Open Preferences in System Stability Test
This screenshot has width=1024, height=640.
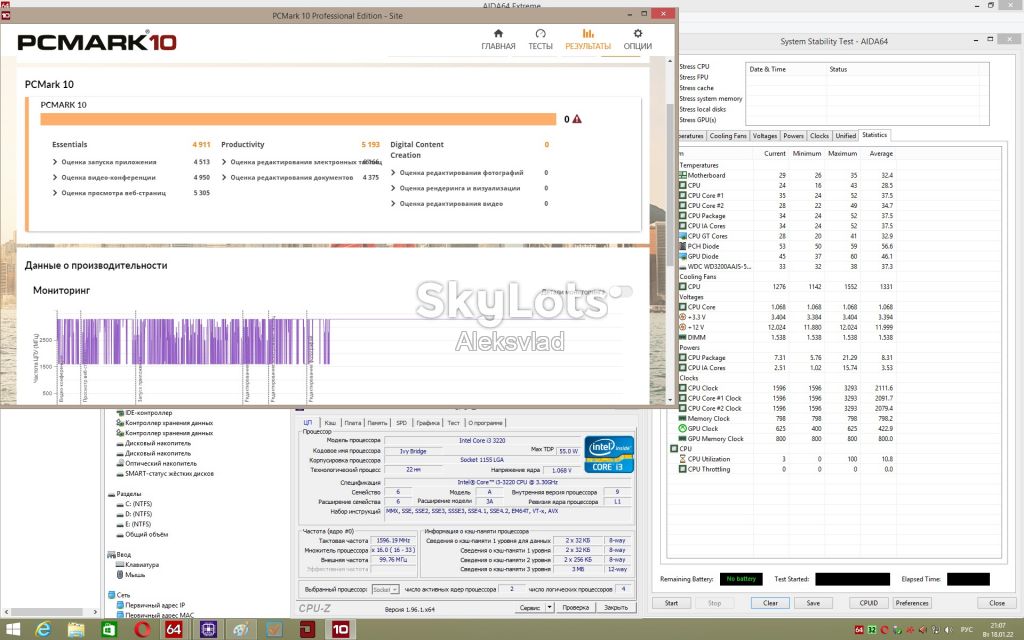(x=912, y=603)
